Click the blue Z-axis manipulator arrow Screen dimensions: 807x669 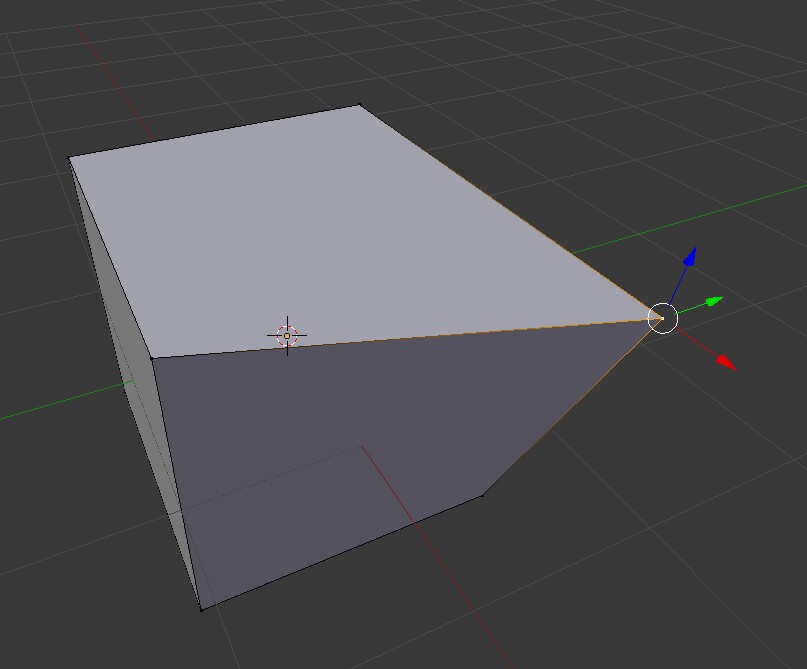click(x=690, y=256)
